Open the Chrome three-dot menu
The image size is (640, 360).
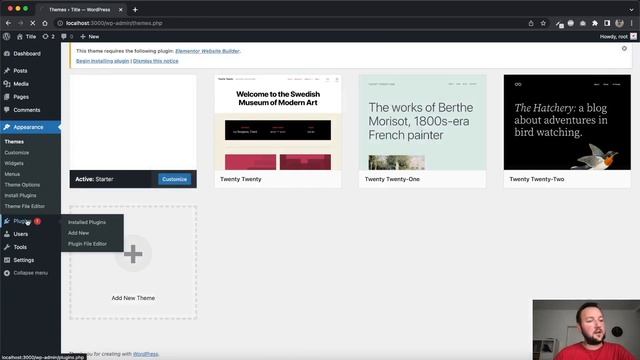click(631, 23)
